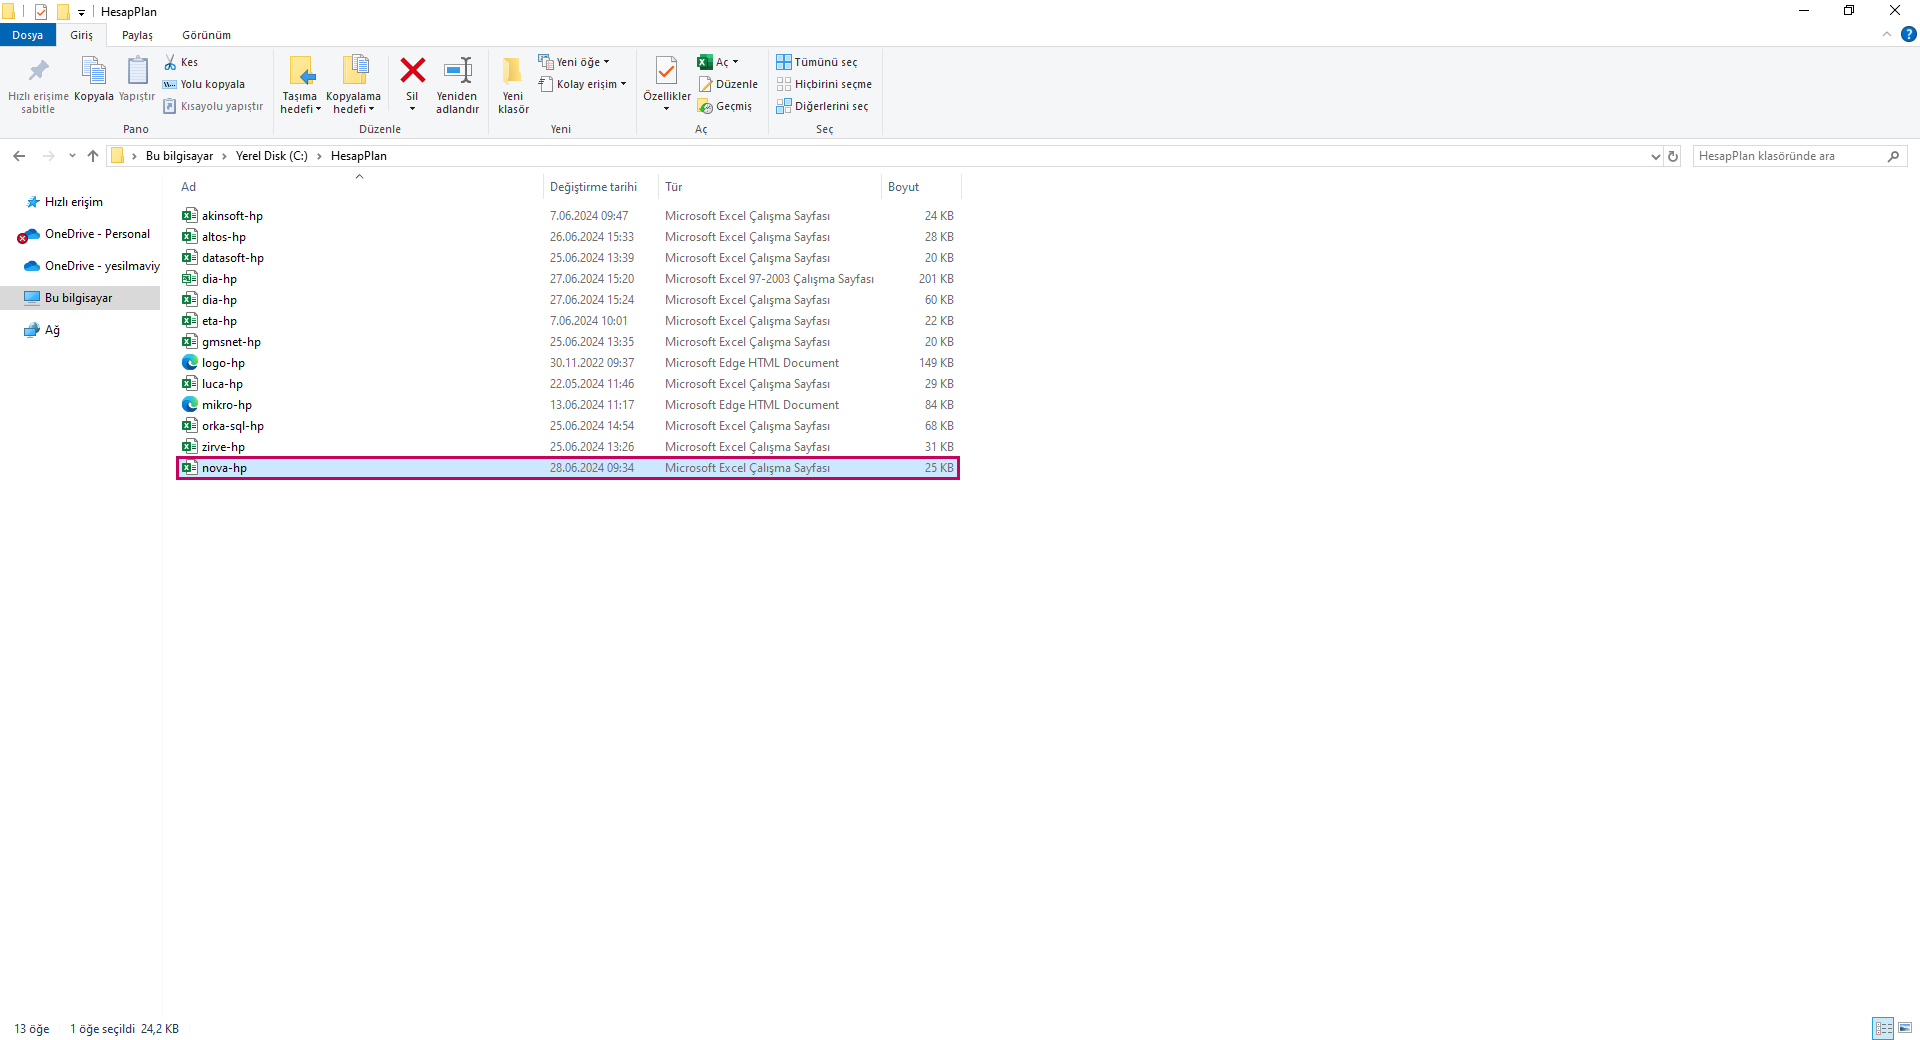
Task: Click Hiçbirini seçme select none
Action: tap(824, 84)
